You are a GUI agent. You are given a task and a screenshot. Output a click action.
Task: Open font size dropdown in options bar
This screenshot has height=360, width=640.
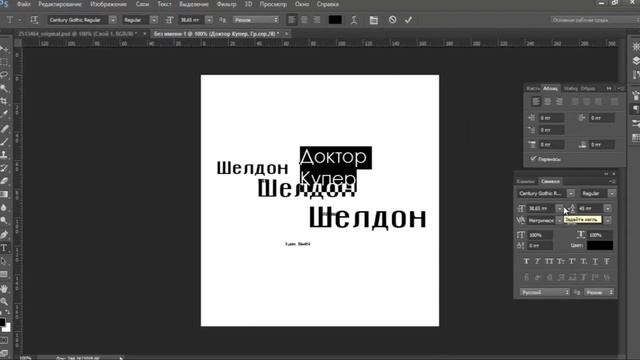point(209,20)
